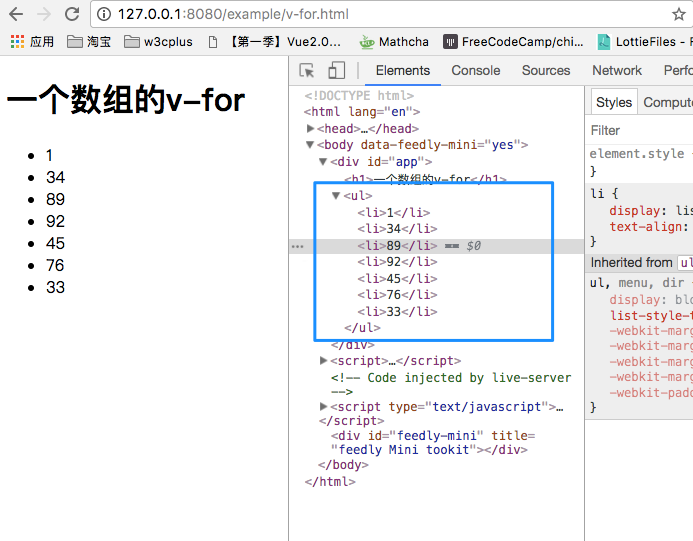Select the <li>92</li> DOM node
This screenshot has width=693, height=541.
tap(397, 262)
